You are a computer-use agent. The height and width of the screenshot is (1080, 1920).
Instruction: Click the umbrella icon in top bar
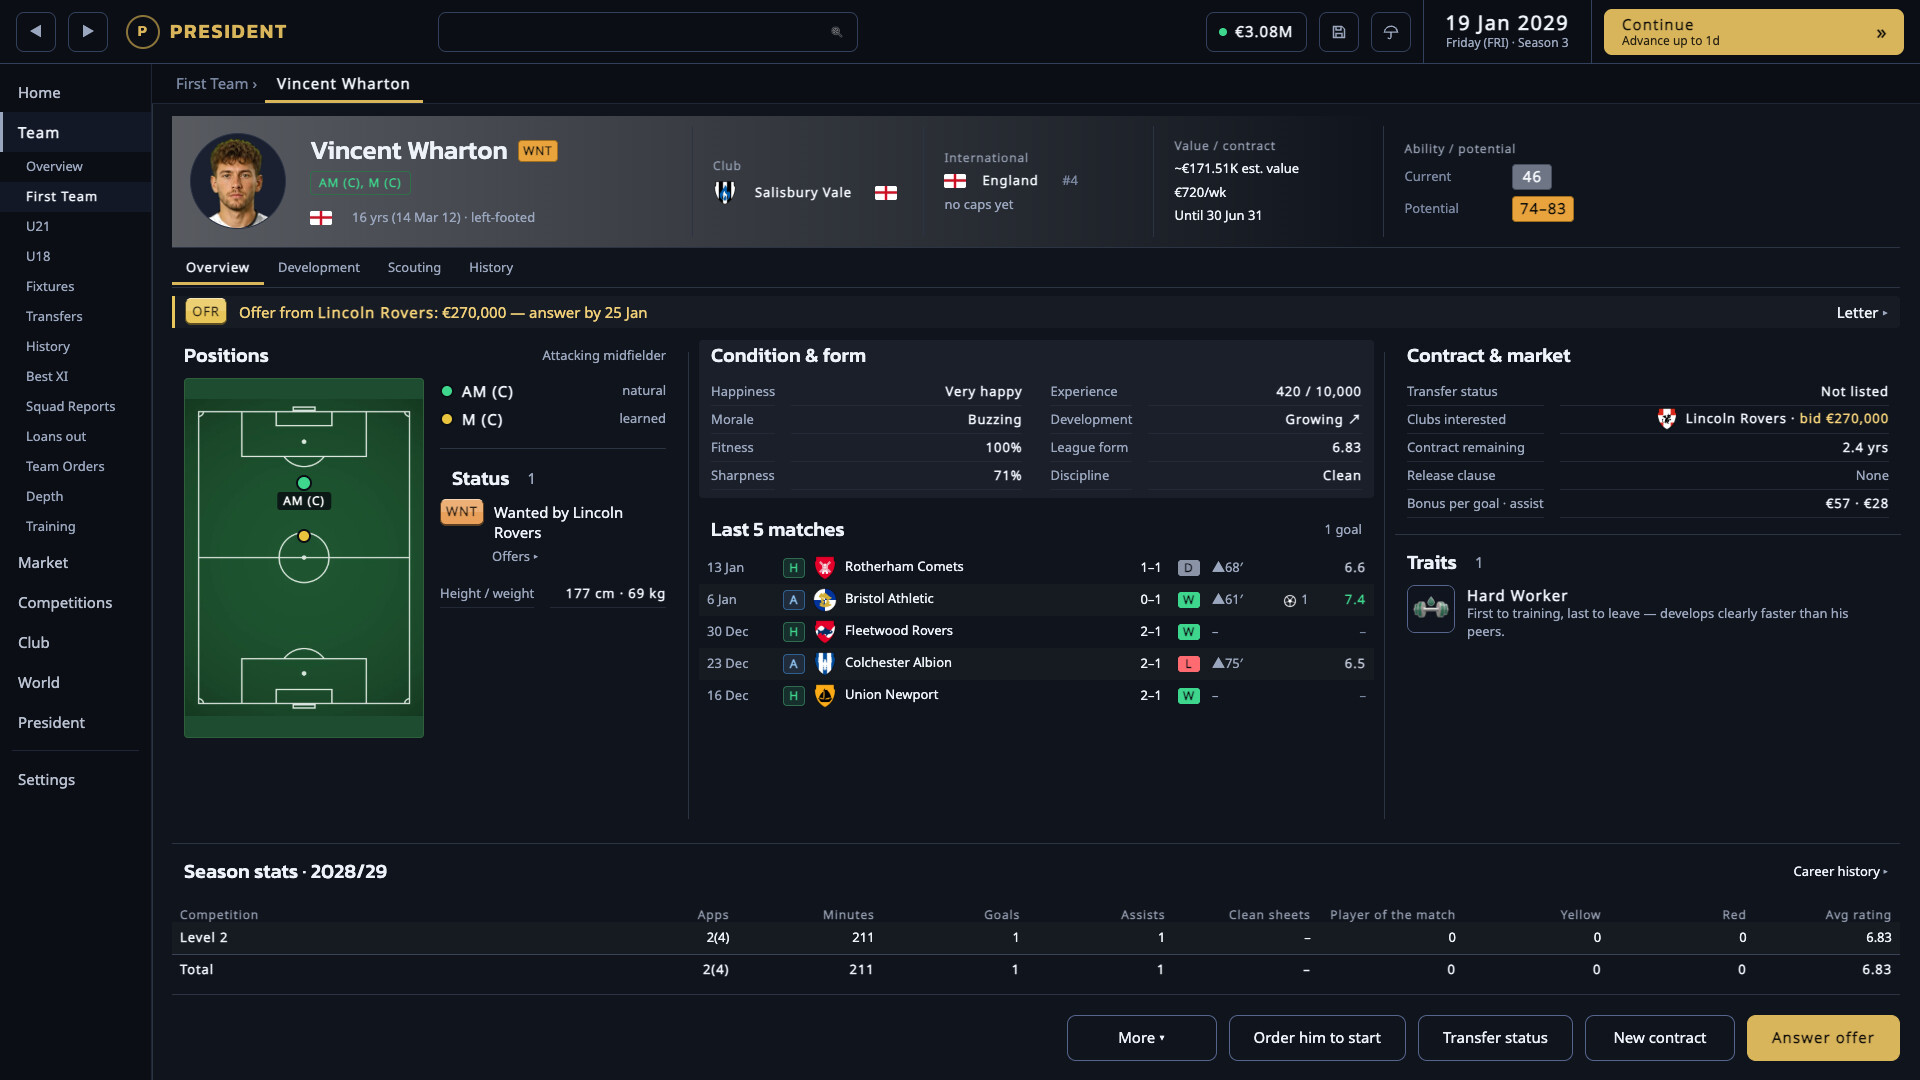tap(1391, 32)
